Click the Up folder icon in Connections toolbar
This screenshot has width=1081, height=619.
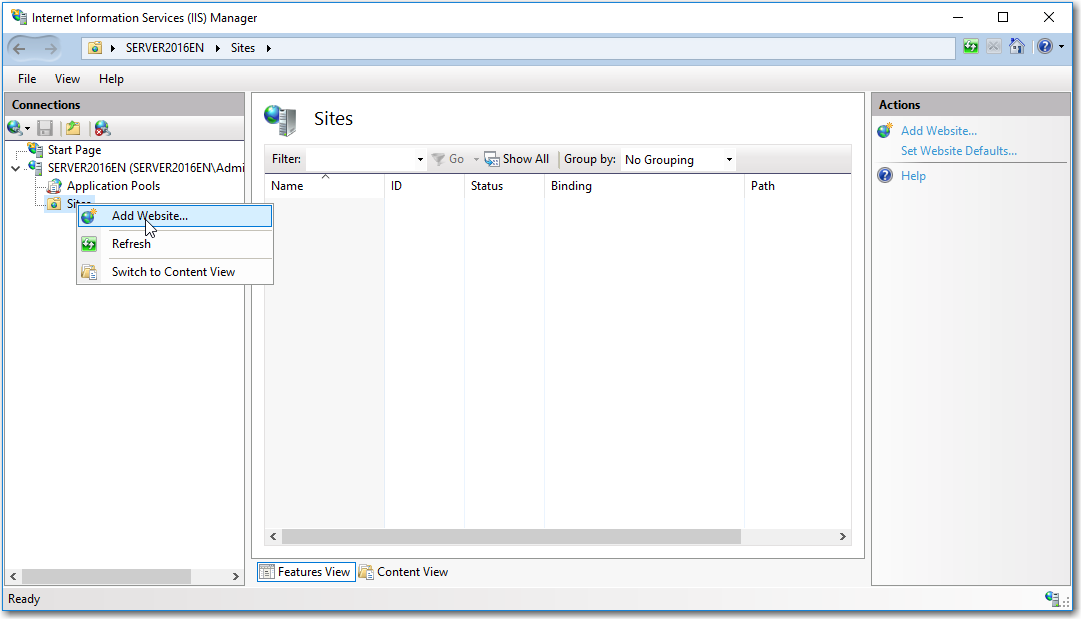[x=73, y=128]
